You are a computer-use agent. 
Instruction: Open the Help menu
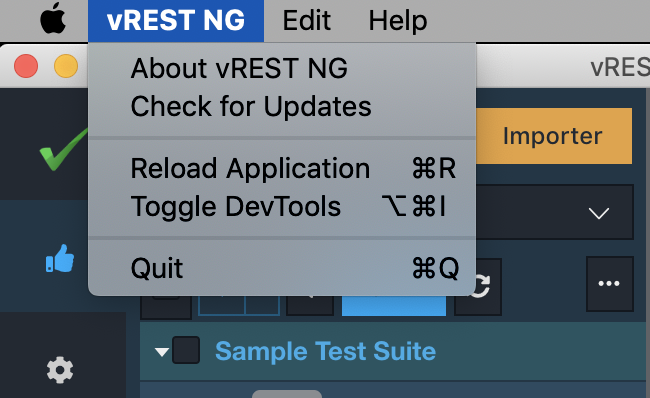coord(398,20)
